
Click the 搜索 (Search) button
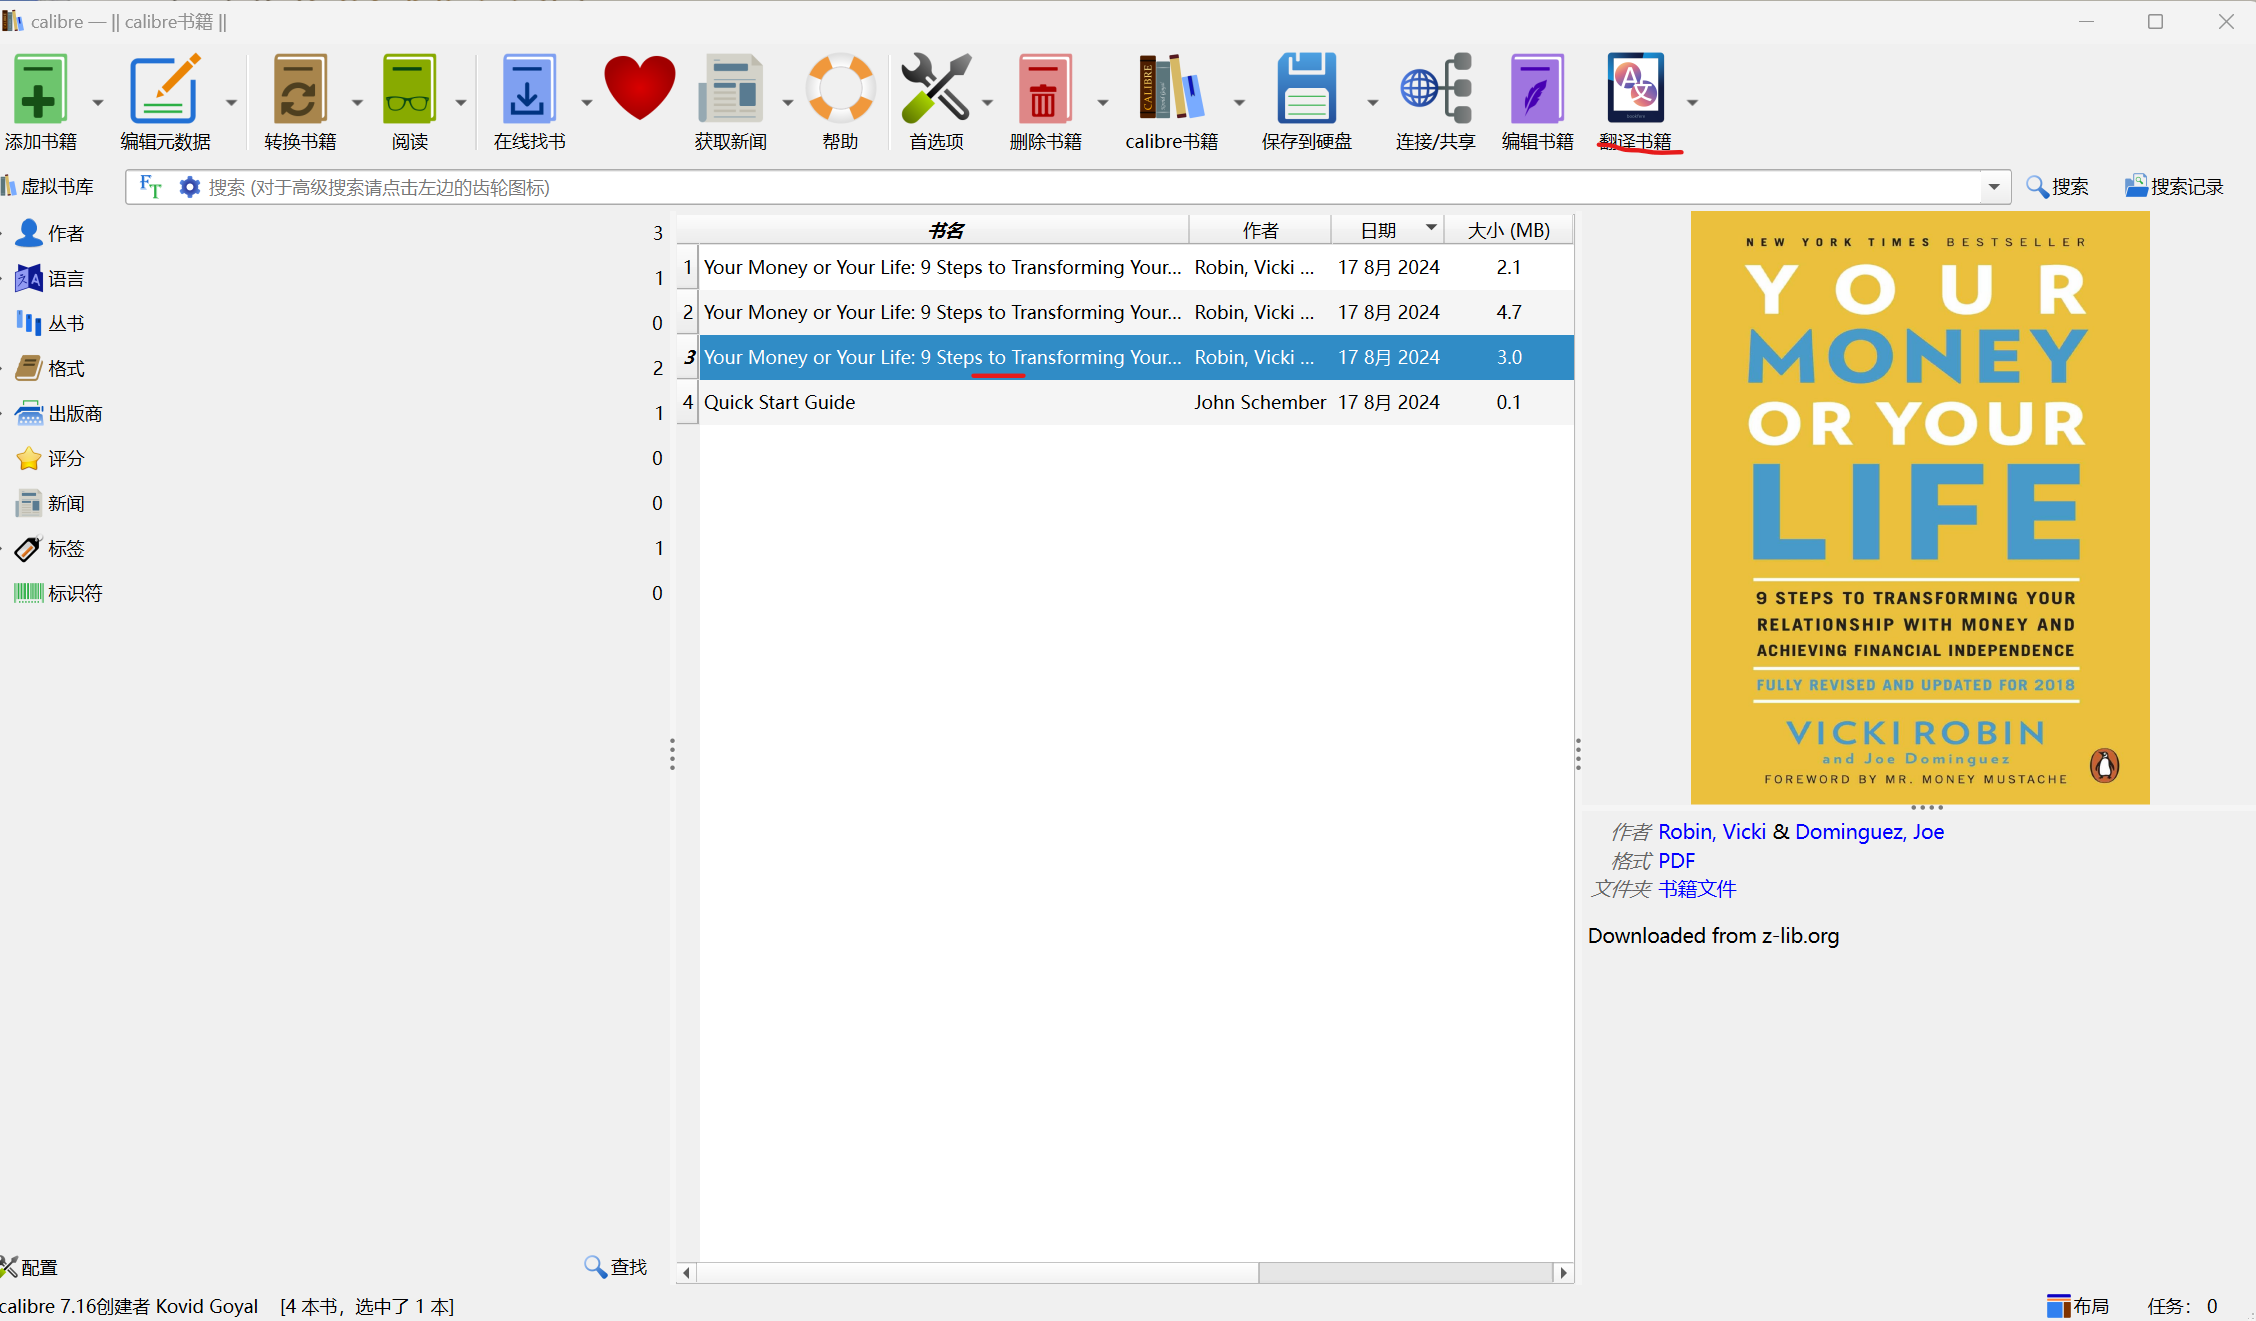(2057, 186)
